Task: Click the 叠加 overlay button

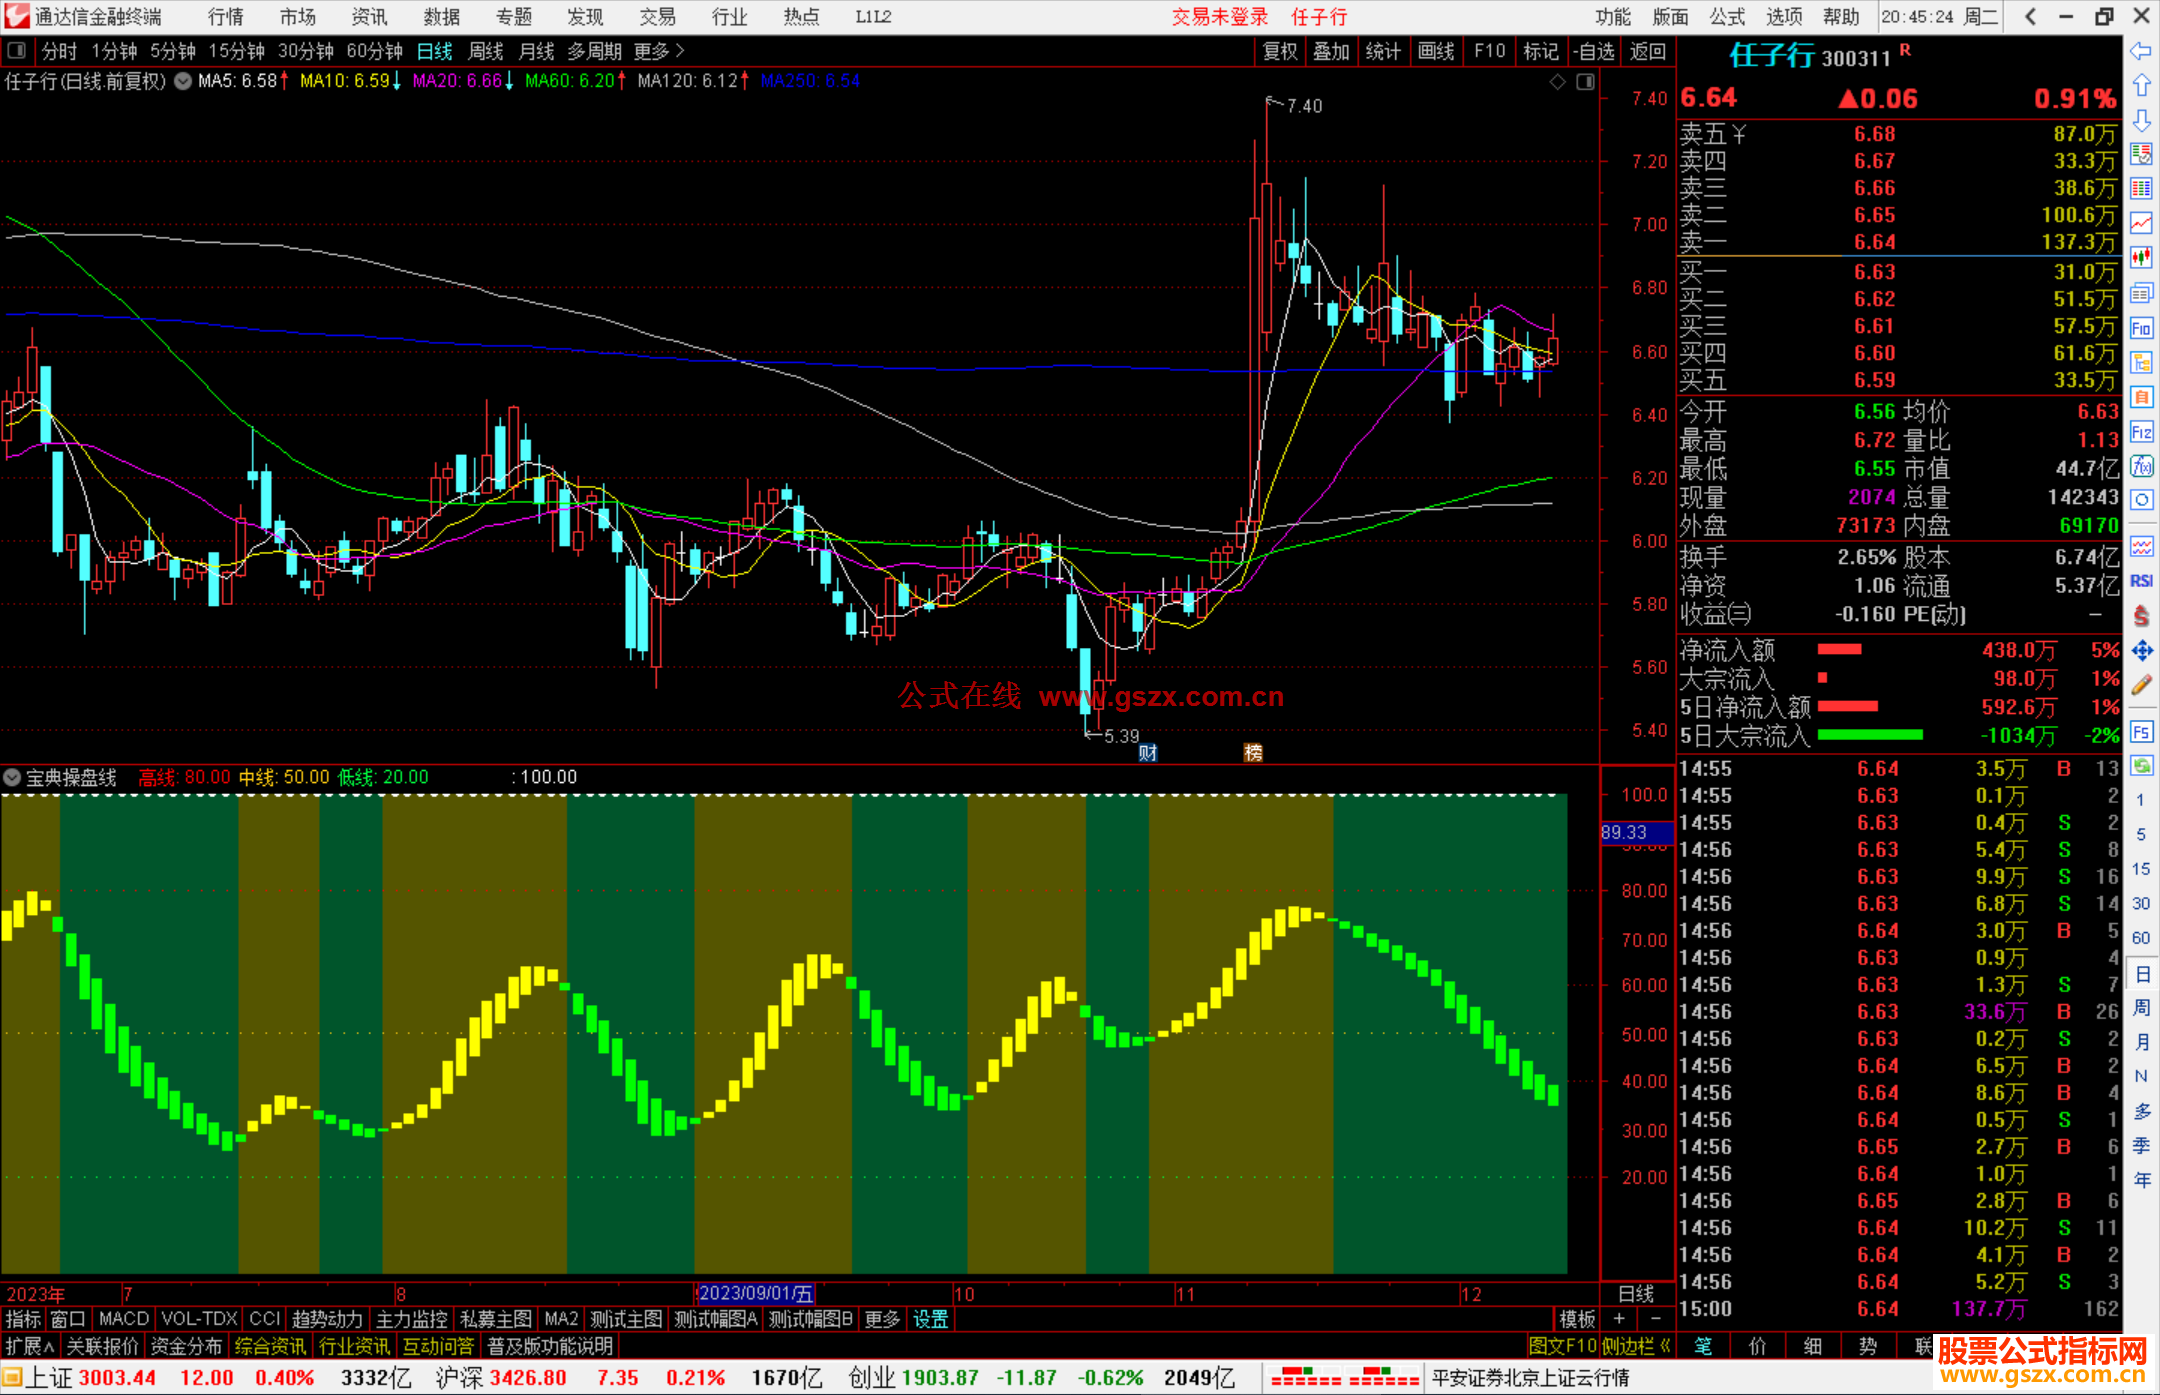Action: pyautogui.click(x=1331, y=51)
